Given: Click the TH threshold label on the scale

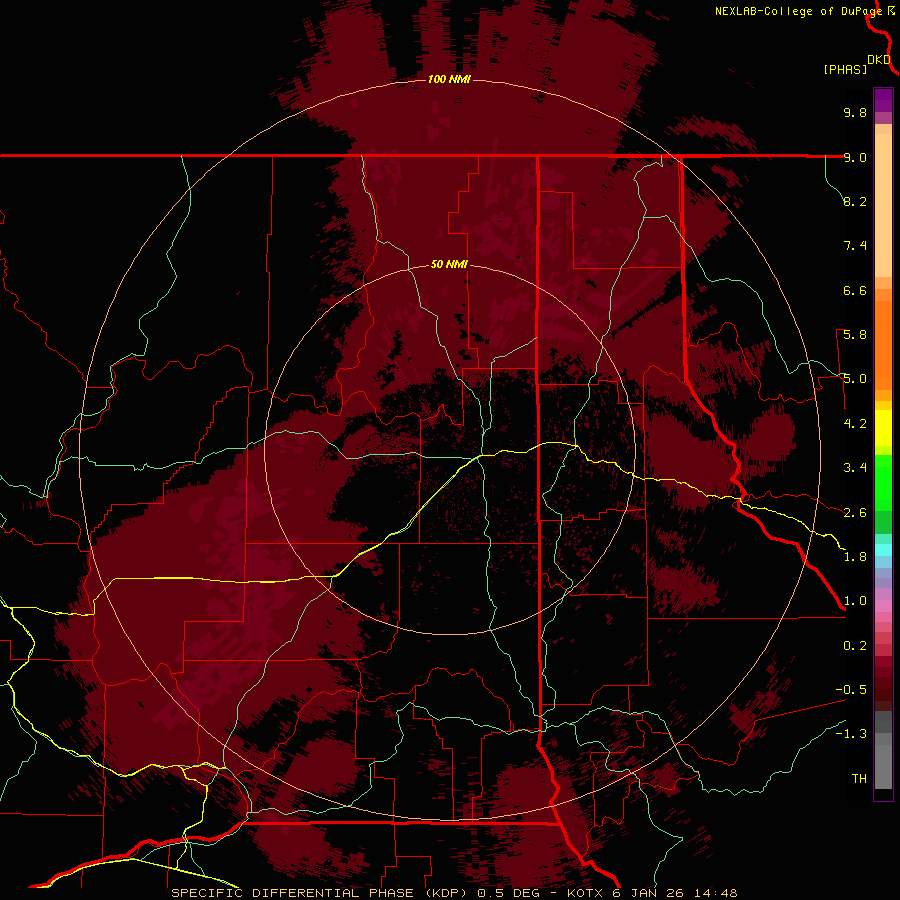Looking at the screenshot, I should click(859, 779).
